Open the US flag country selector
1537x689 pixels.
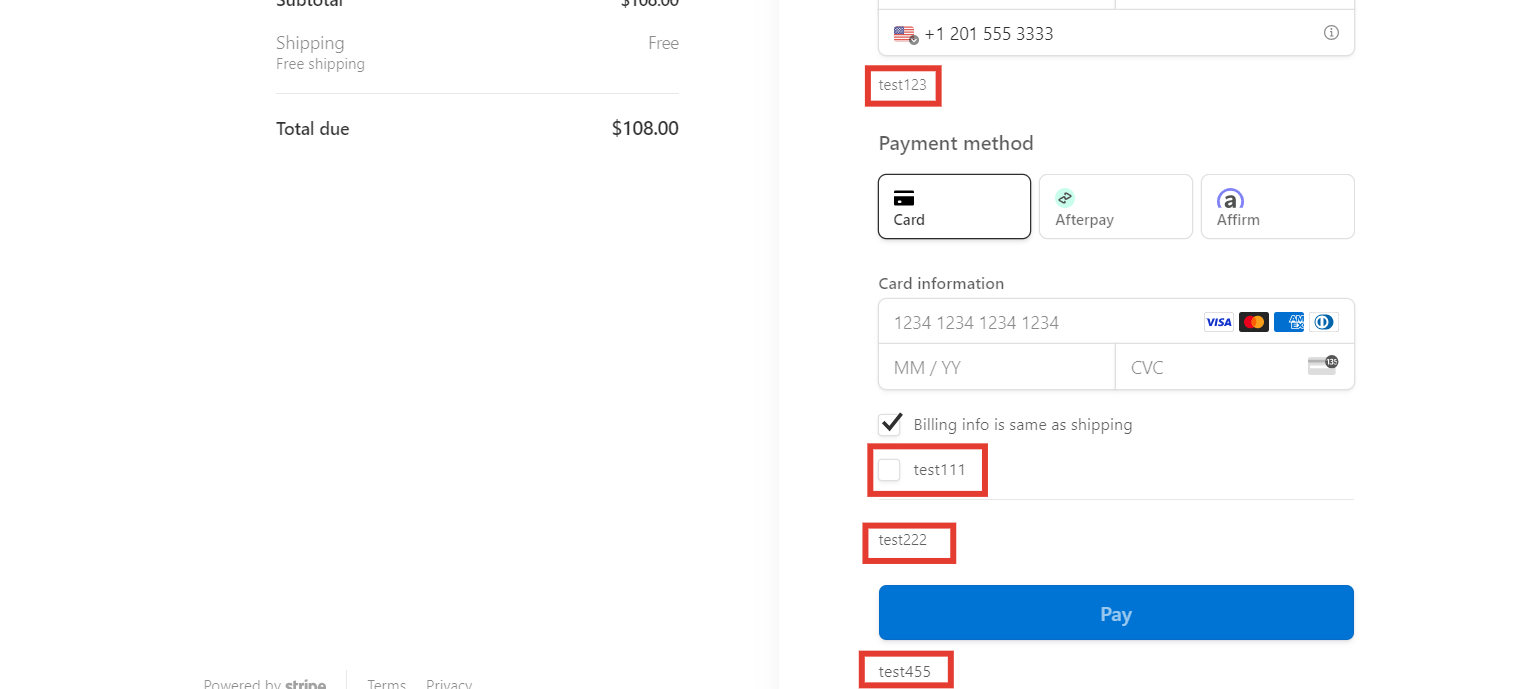click(906, 34)
